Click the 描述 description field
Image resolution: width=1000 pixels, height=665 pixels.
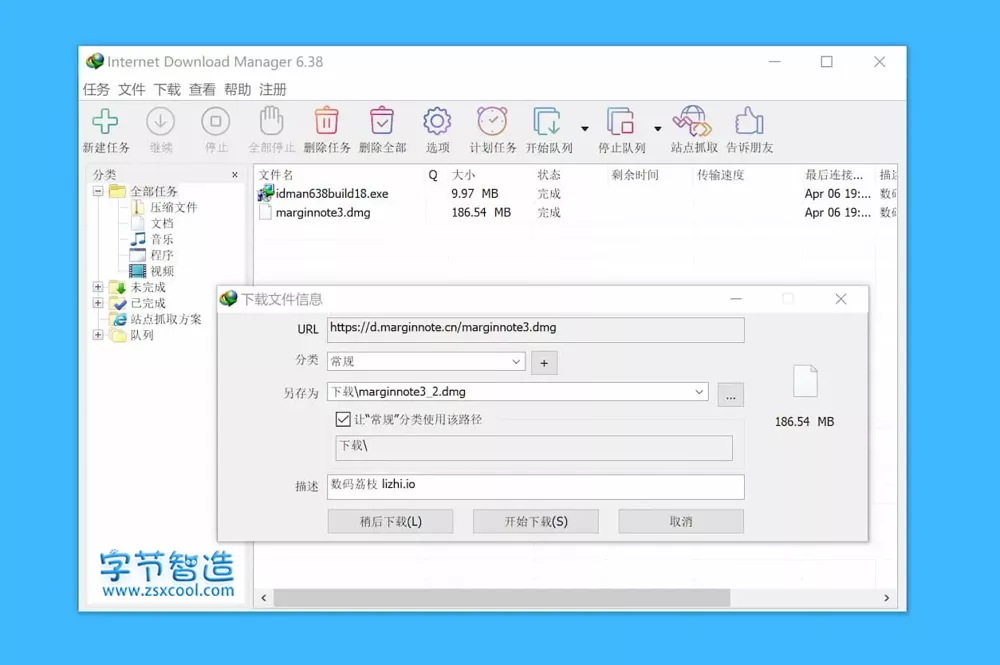click(535, 486)
